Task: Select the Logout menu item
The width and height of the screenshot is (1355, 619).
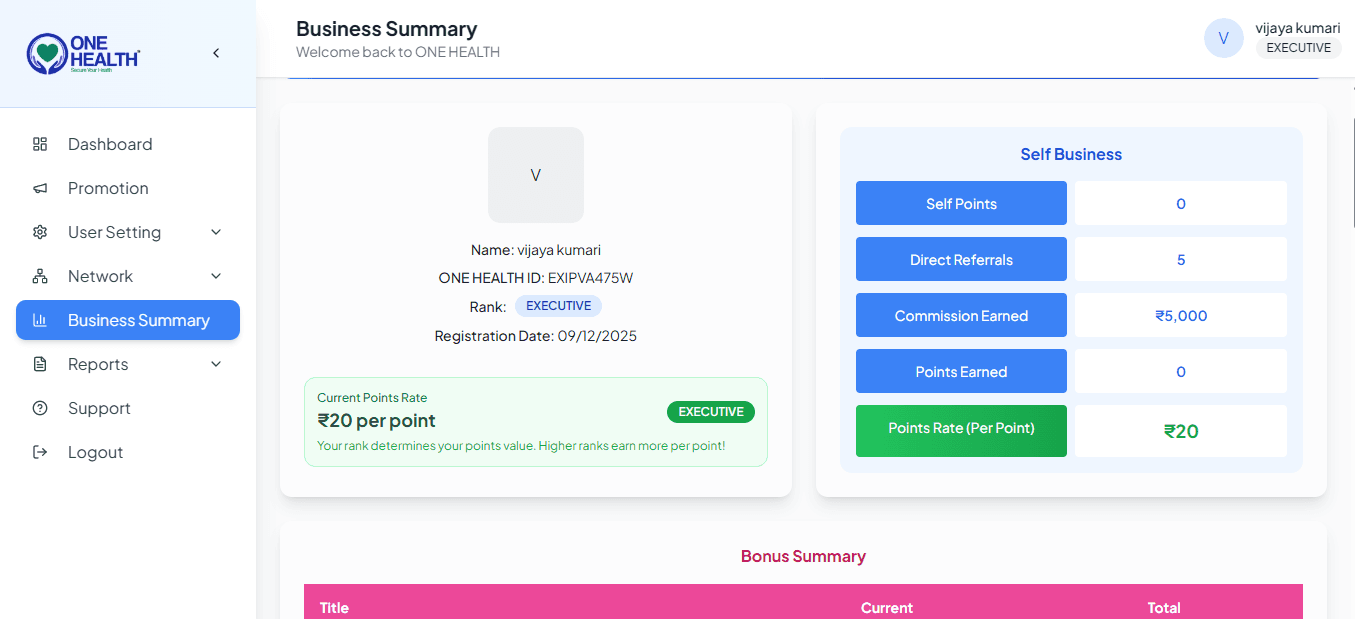Action: [x=128, y=452]
